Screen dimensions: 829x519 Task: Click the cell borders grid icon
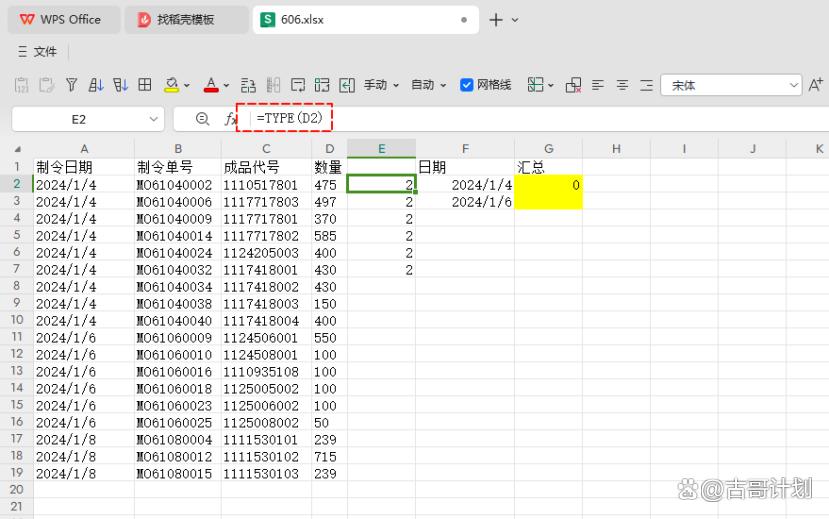tap(145, 85)
